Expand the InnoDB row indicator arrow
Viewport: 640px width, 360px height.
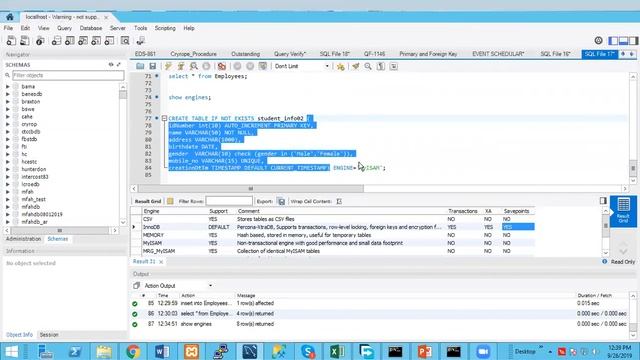[x=134, y=227]
